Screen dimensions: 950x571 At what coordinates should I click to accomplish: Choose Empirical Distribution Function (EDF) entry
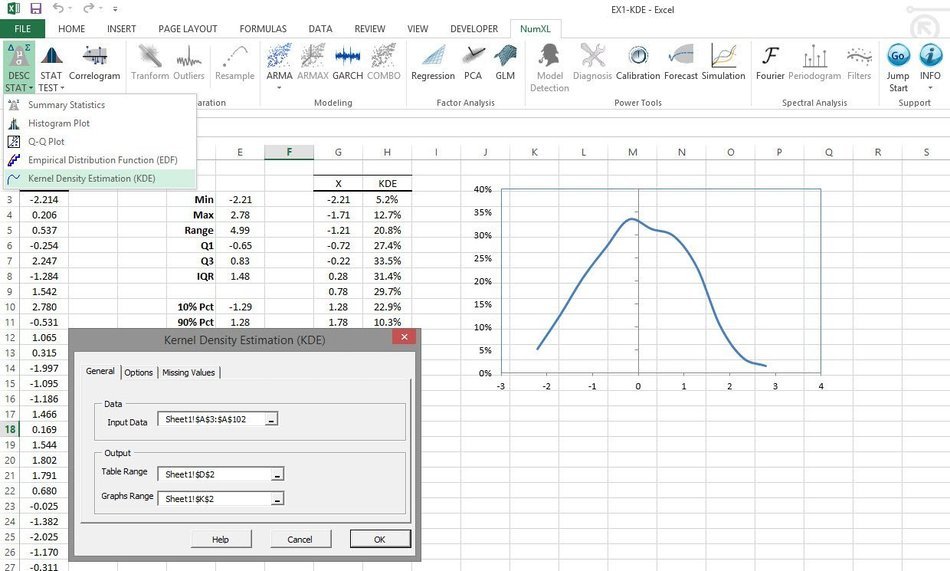100,160
